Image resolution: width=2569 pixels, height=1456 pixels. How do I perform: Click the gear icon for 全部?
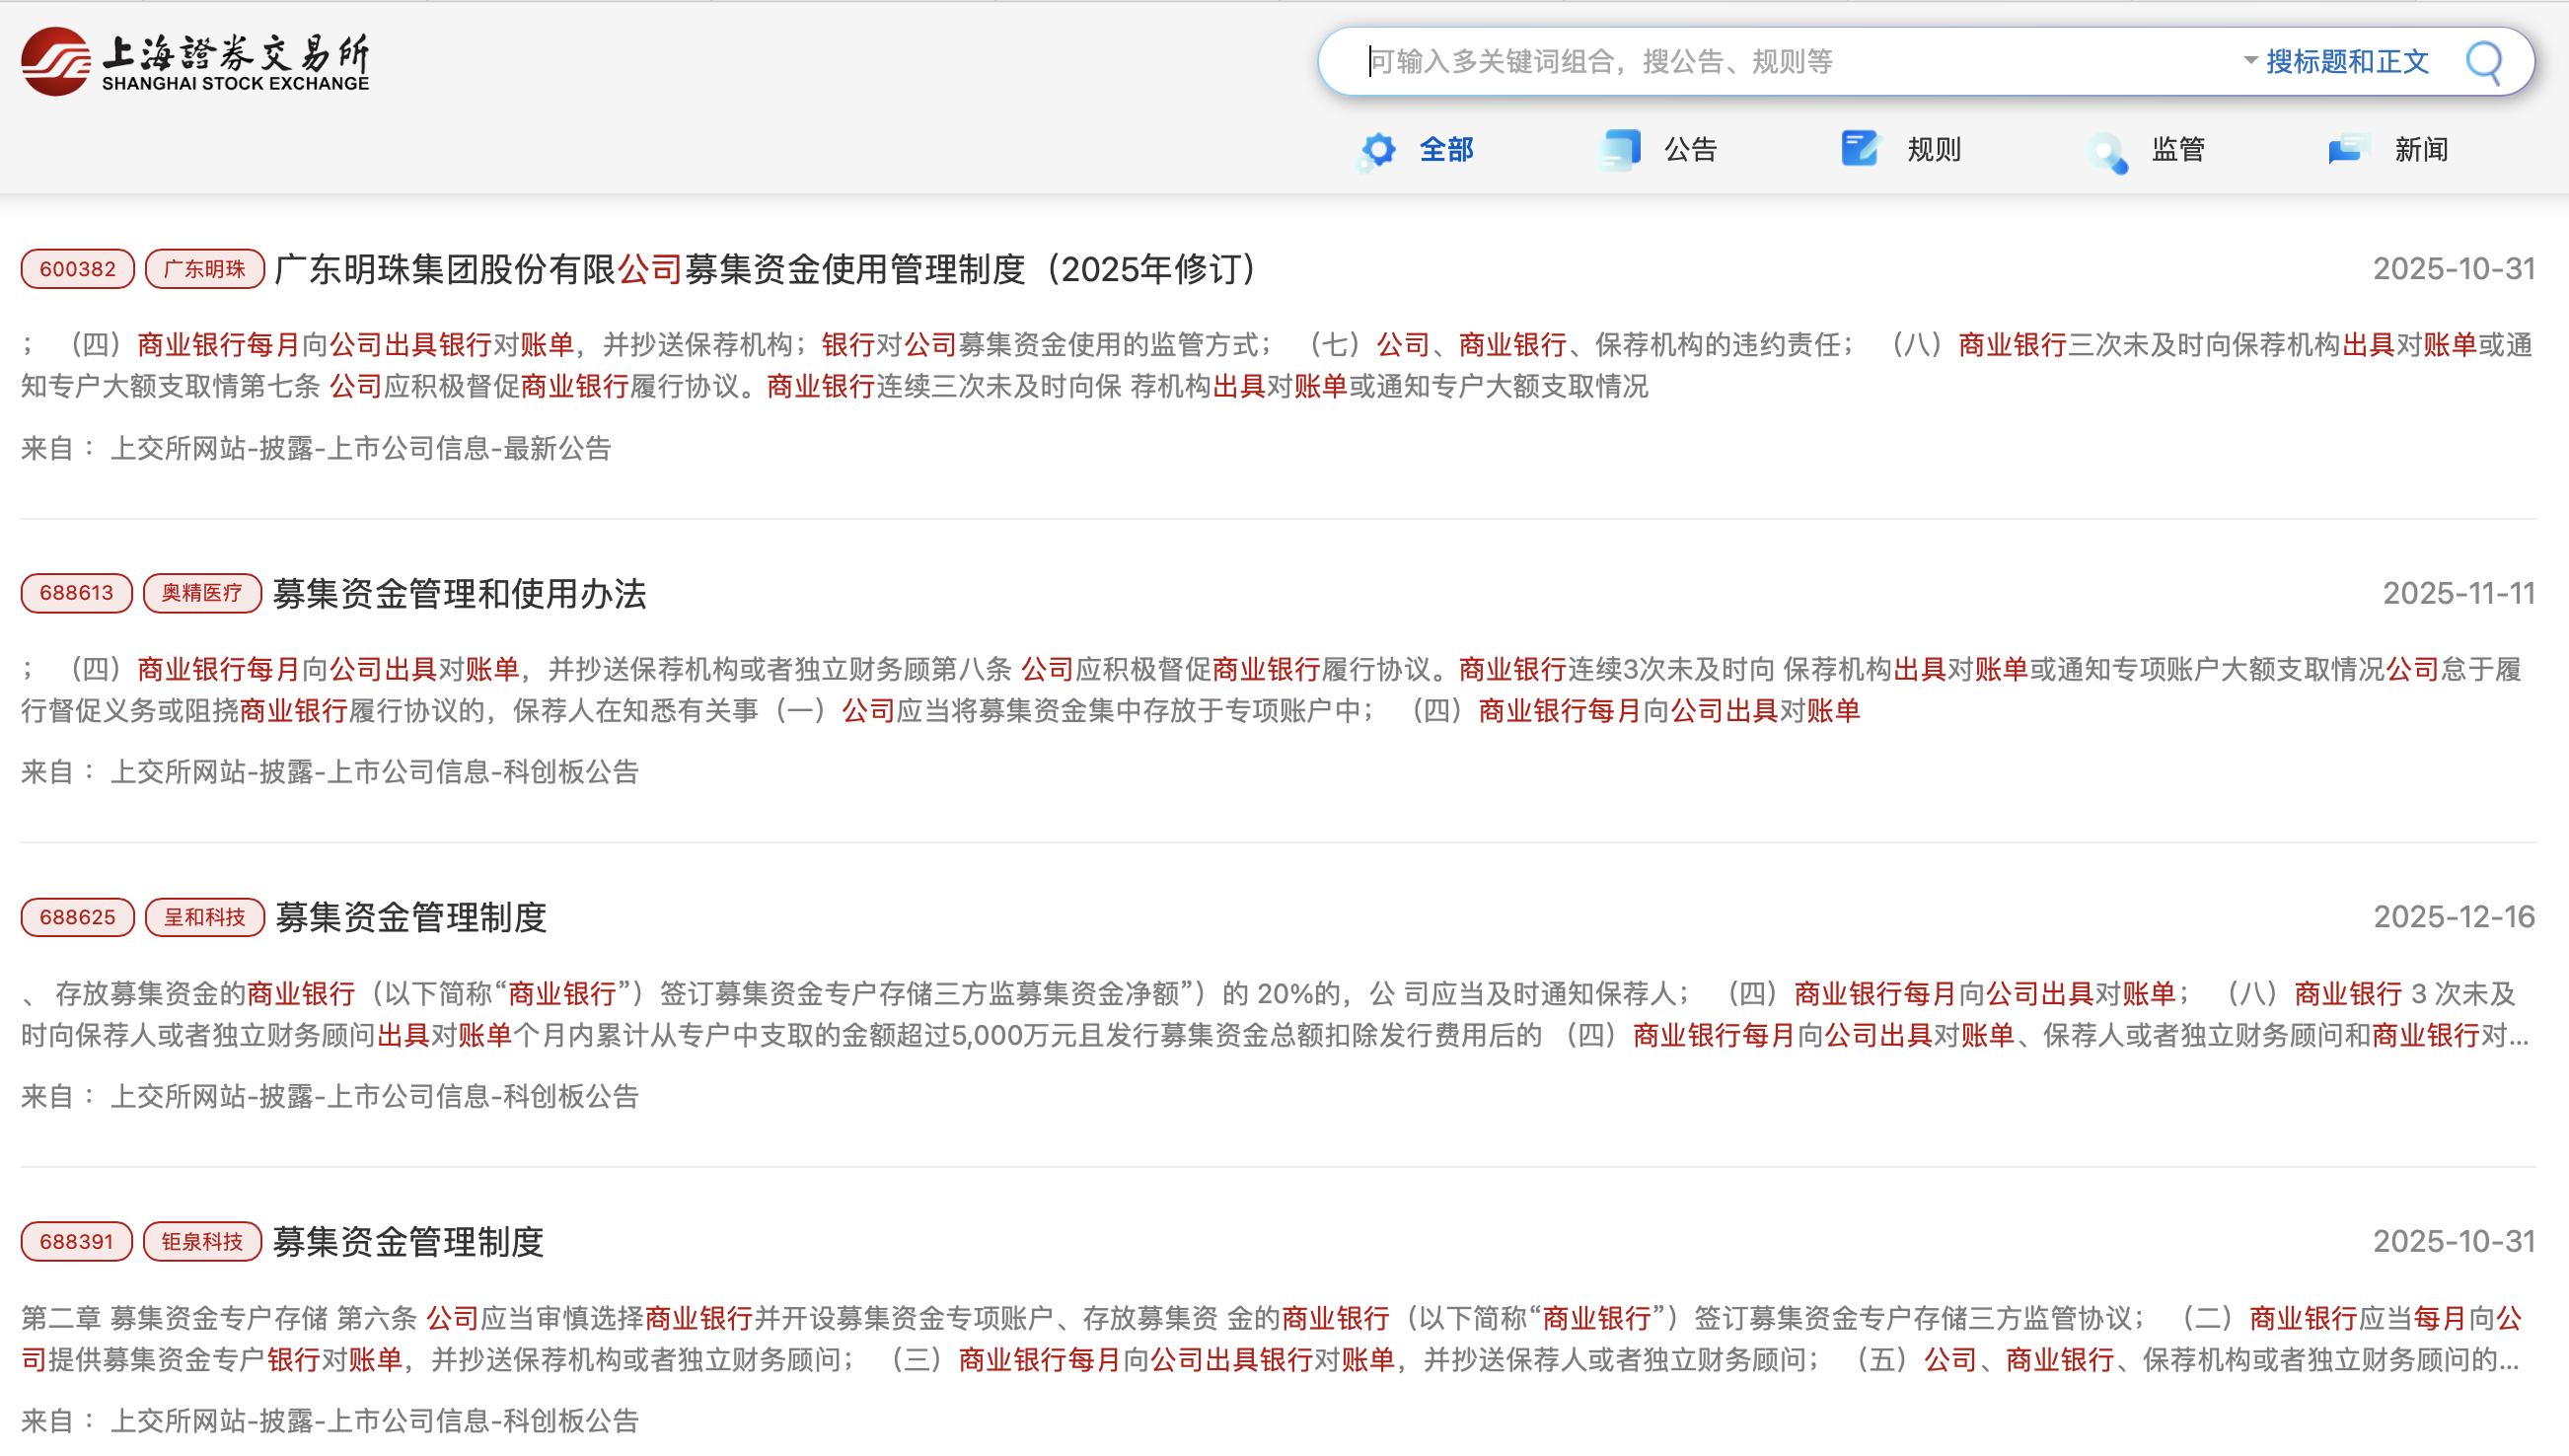coord(1378,150)
